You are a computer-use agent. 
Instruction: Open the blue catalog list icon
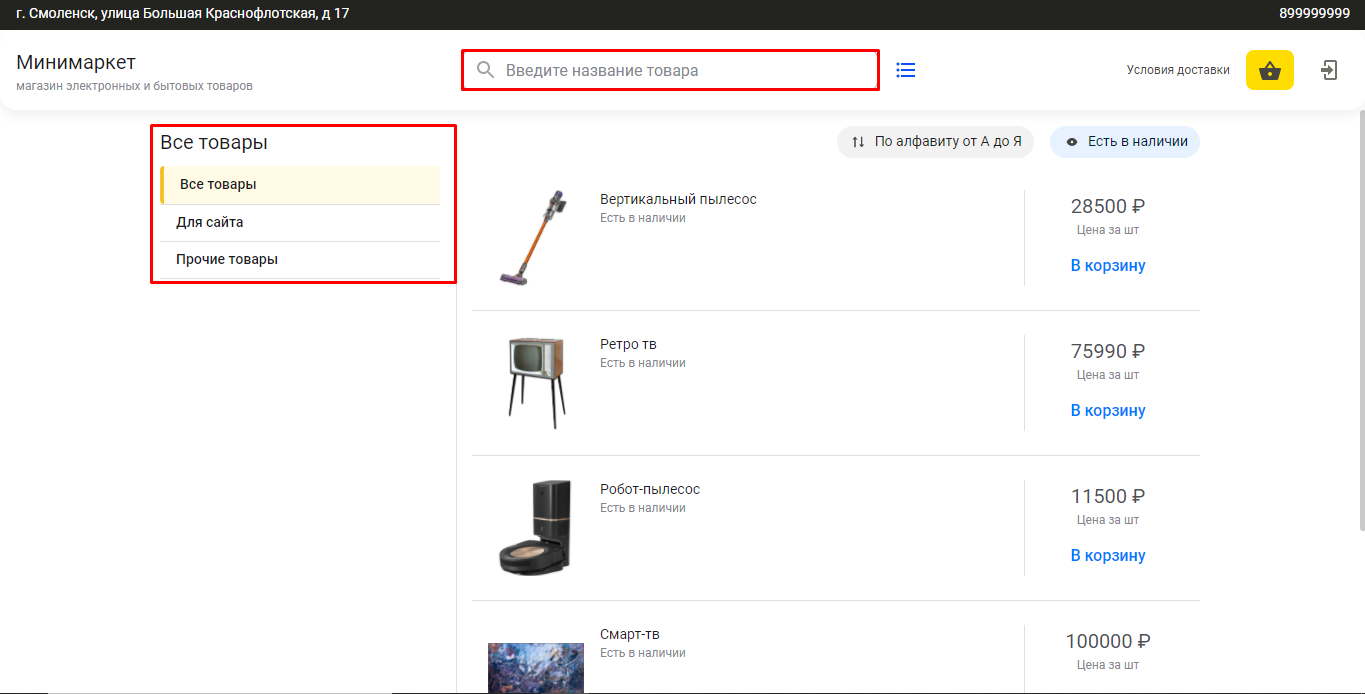tap(906, 70)
